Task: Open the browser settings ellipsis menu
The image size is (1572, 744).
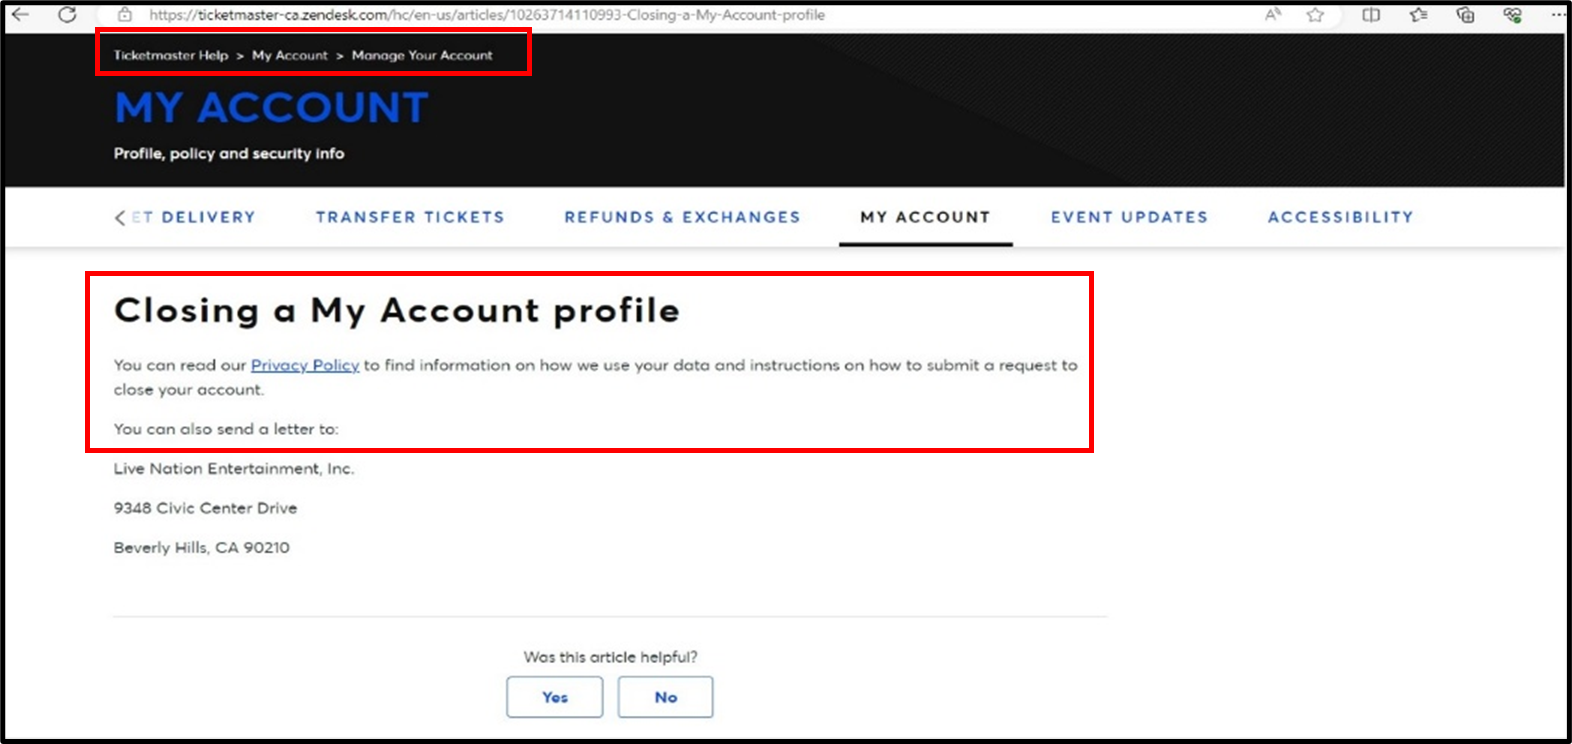Action: tap(1557, 14)
